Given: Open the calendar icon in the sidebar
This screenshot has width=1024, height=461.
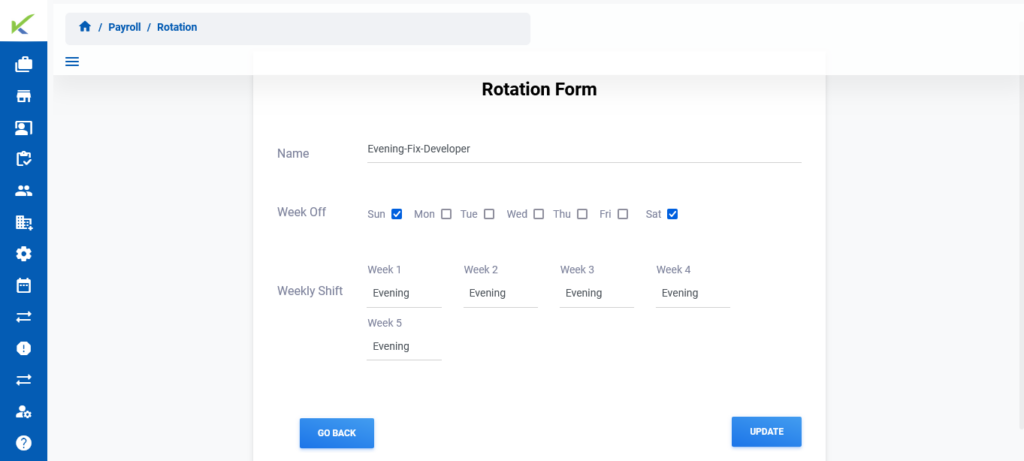Looking at the screenshot, I should (x=24, y=285).
